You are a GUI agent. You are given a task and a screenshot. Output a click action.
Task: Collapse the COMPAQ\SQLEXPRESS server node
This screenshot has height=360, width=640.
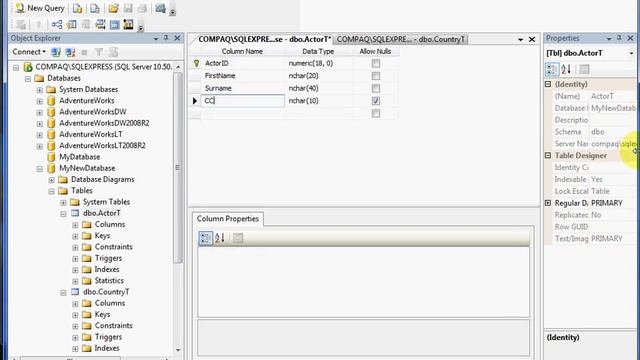16,67
